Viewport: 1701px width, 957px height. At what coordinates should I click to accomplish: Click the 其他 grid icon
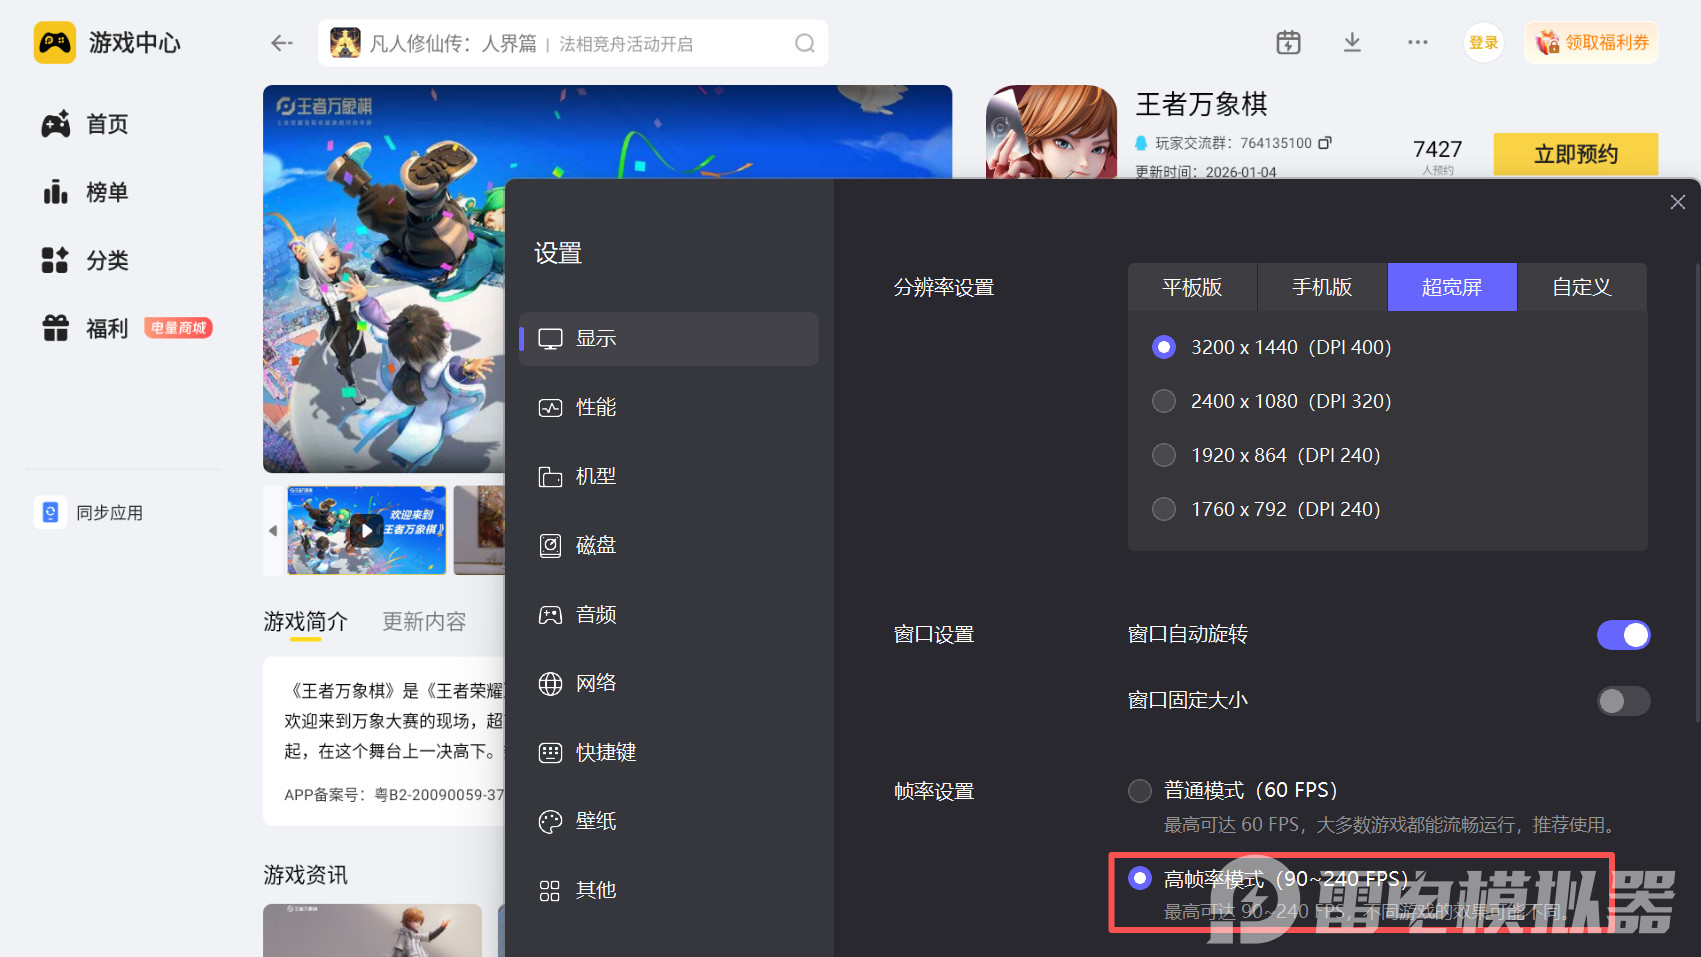[550, 891]
